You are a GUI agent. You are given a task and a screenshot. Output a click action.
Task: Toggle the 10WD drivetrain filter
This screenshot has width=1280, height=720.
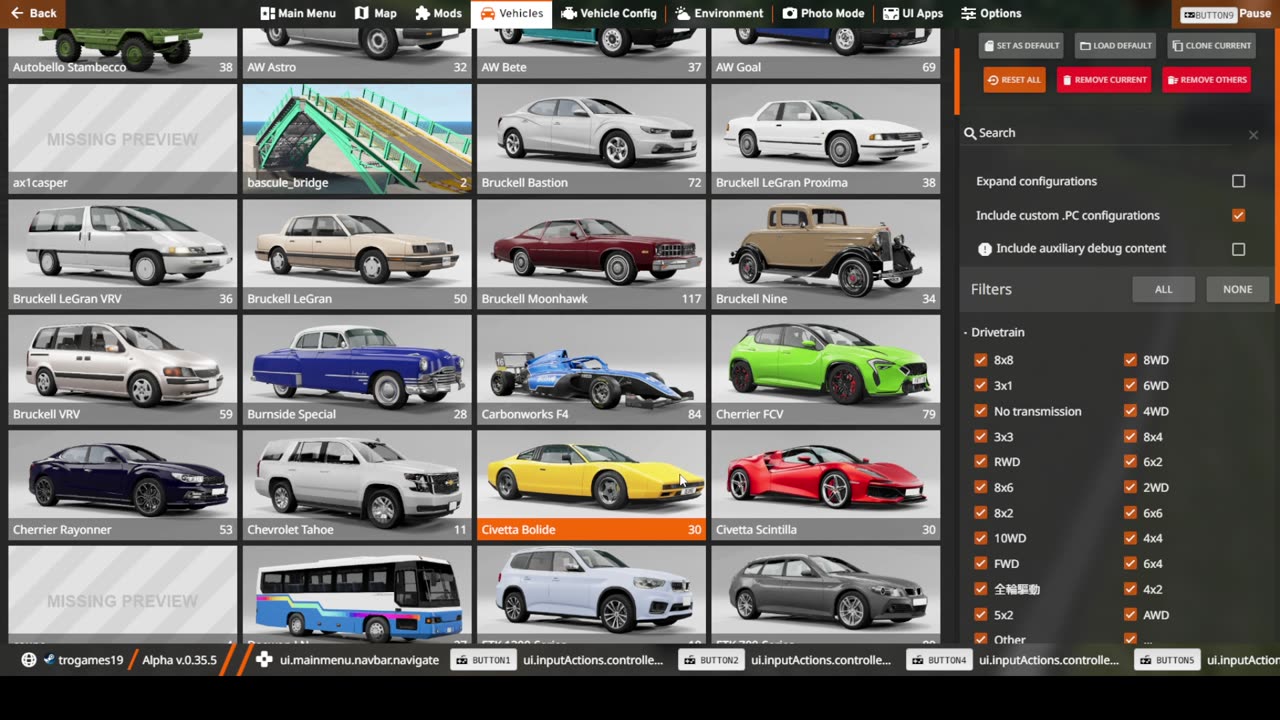[x=980, y=538]
